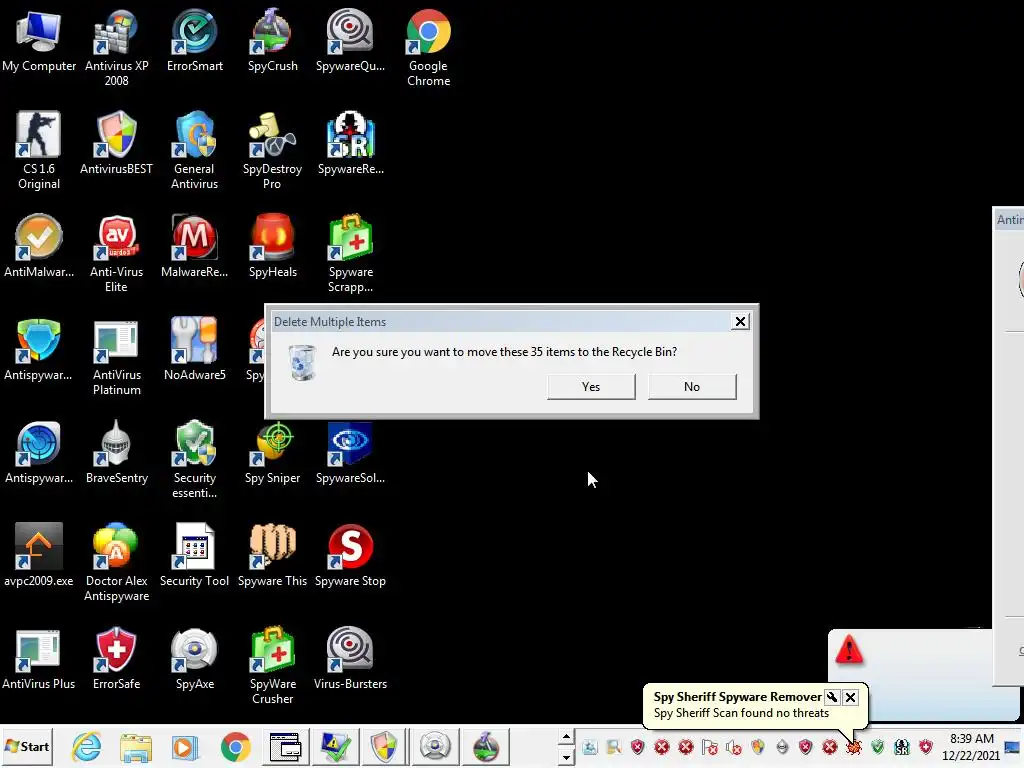Show earlier tray icons with up arrow
1024x768 pixels.
click(x=566, y=737)
